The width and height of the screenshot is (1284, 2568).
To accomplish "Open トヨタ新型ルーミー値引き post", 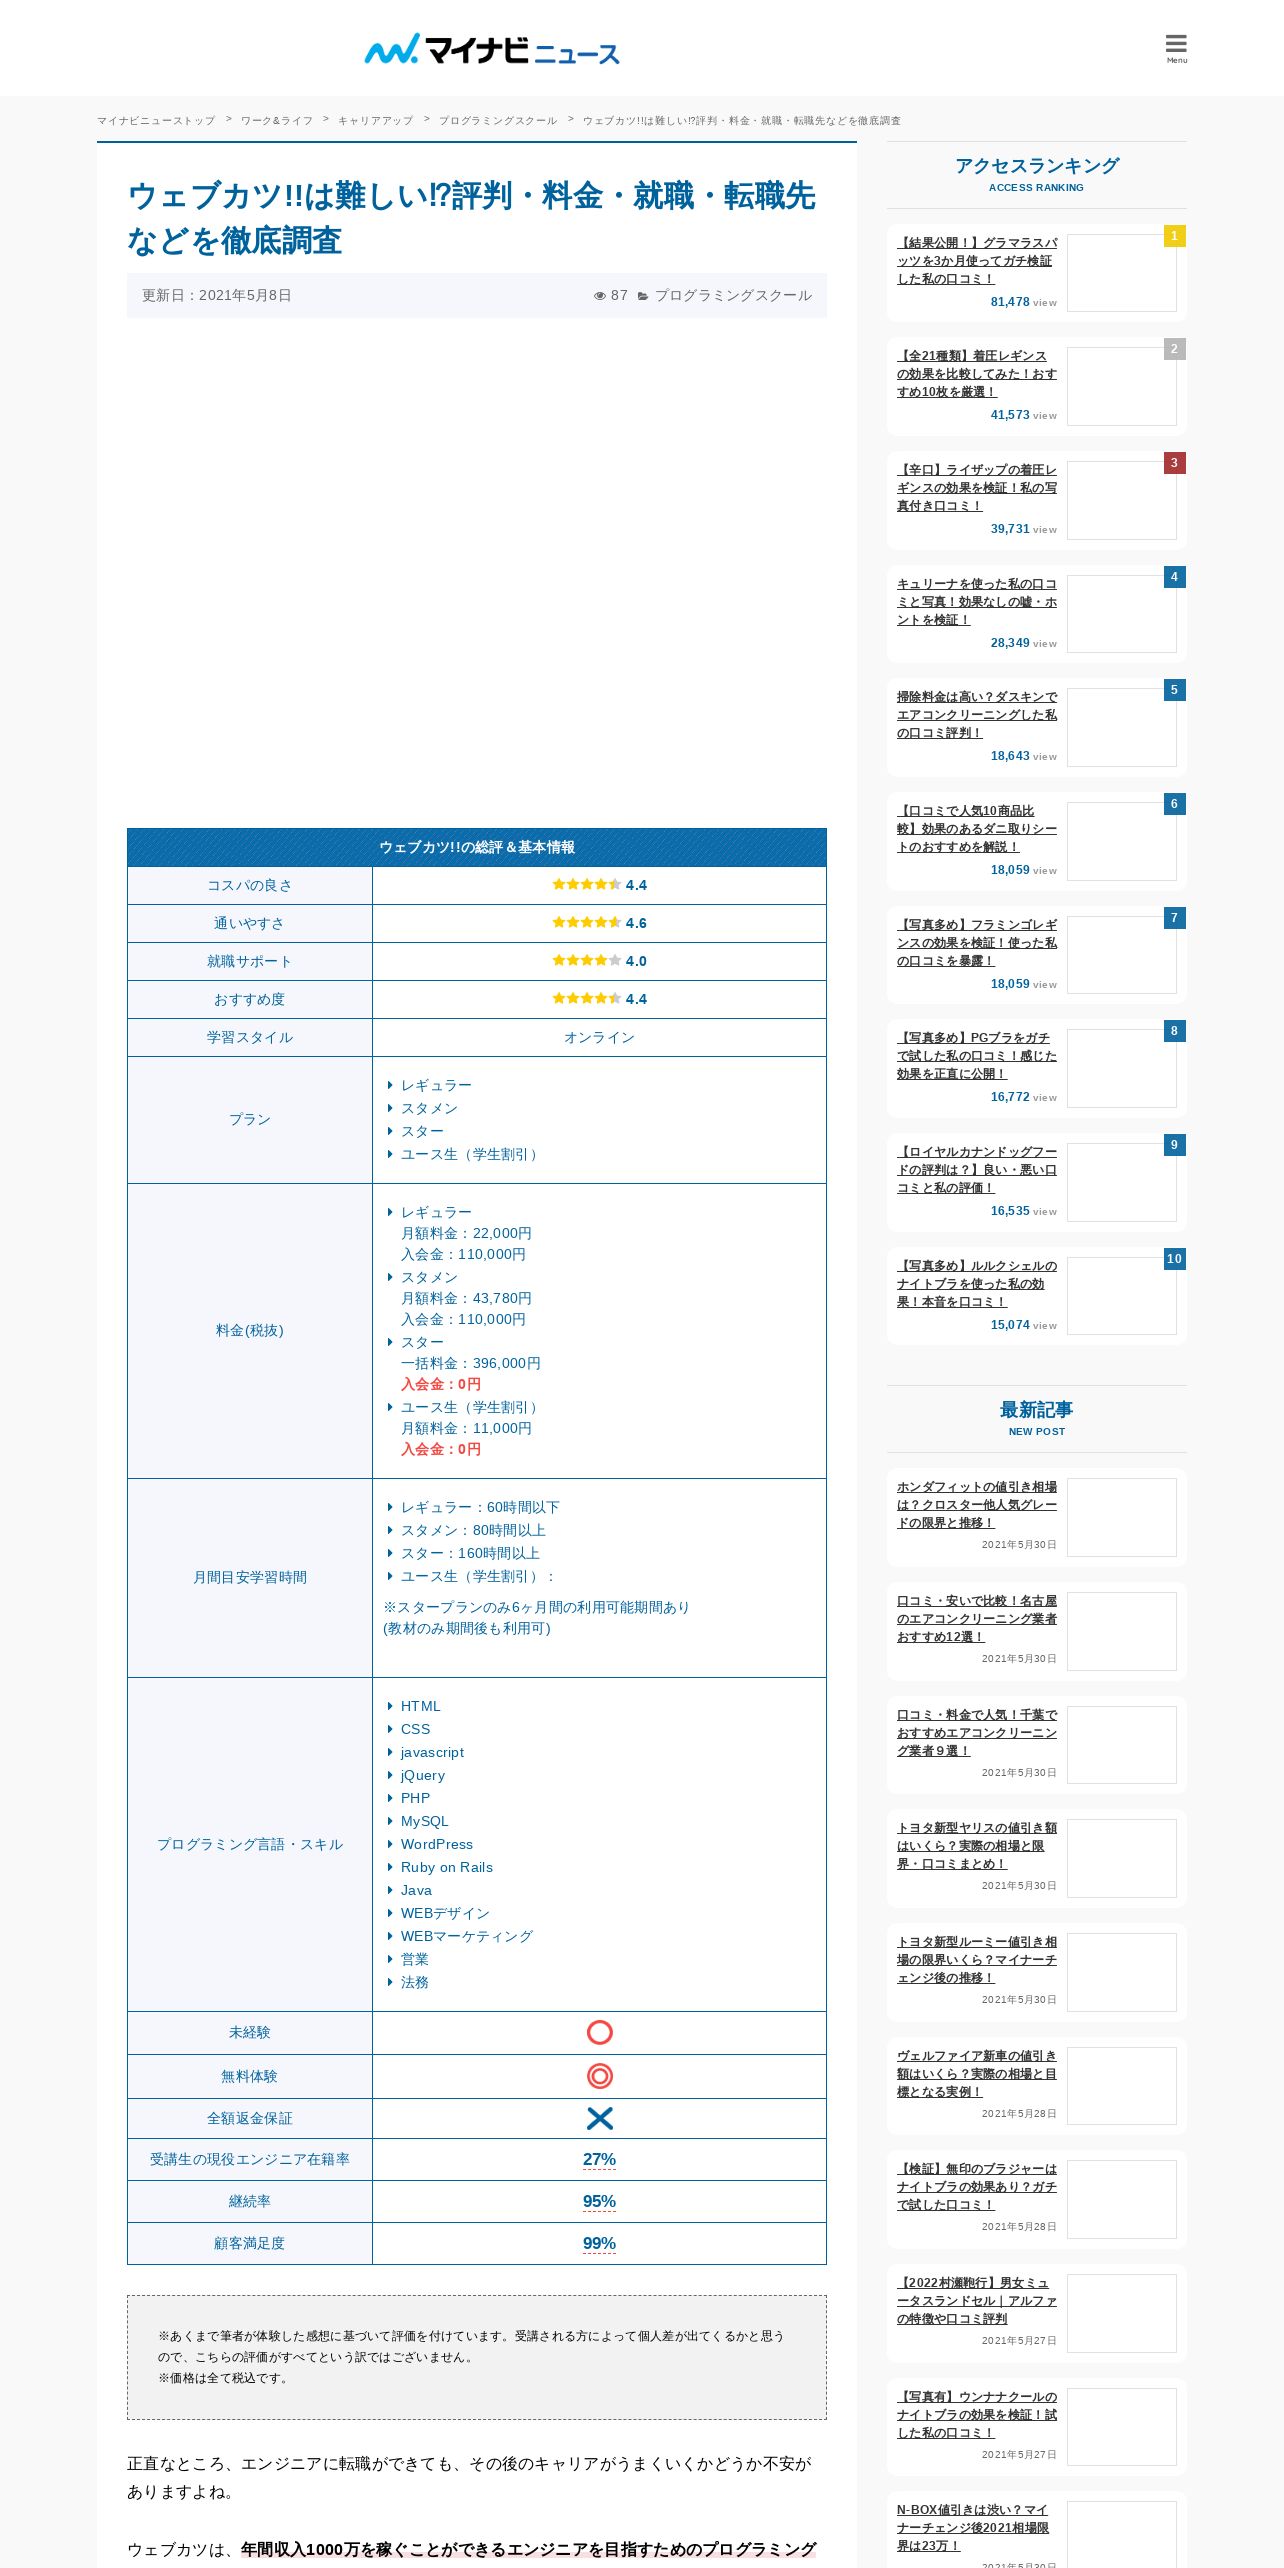I will (x=976, y=1960).
